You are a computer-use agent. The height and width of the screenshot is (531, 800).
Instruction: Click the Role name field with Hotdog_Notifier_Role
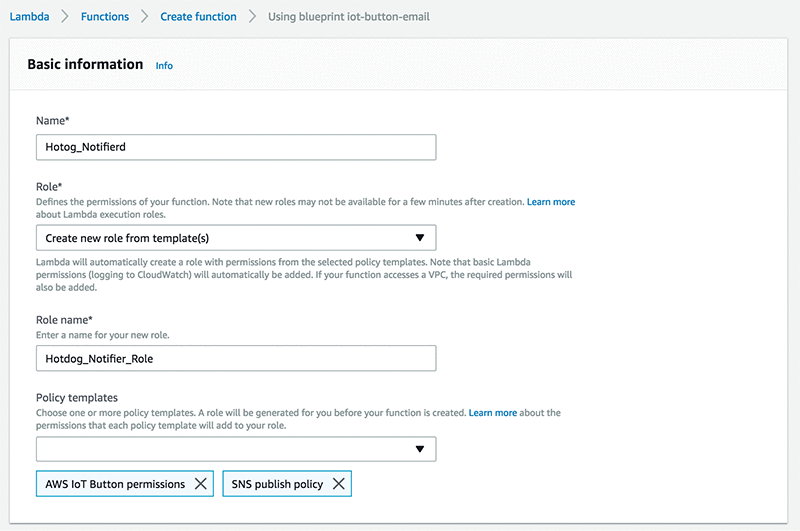pos(236,358)
